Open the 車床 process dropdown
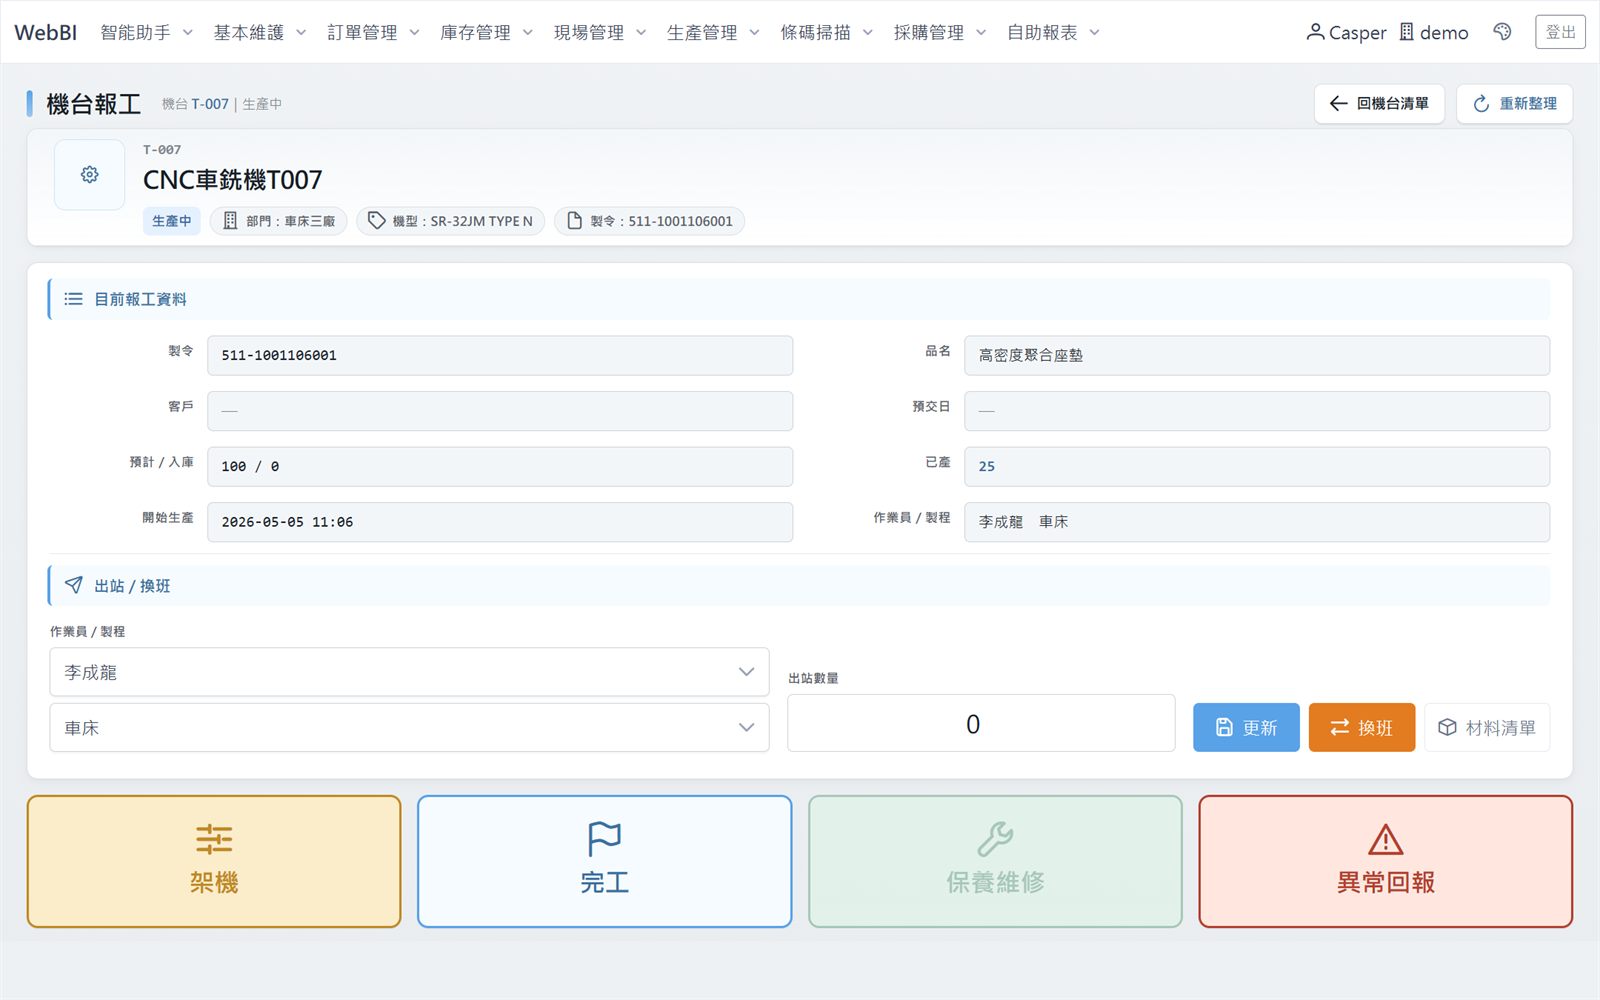The height and width of the screenshot is (1000, 1600). click(x=409, y=728)
